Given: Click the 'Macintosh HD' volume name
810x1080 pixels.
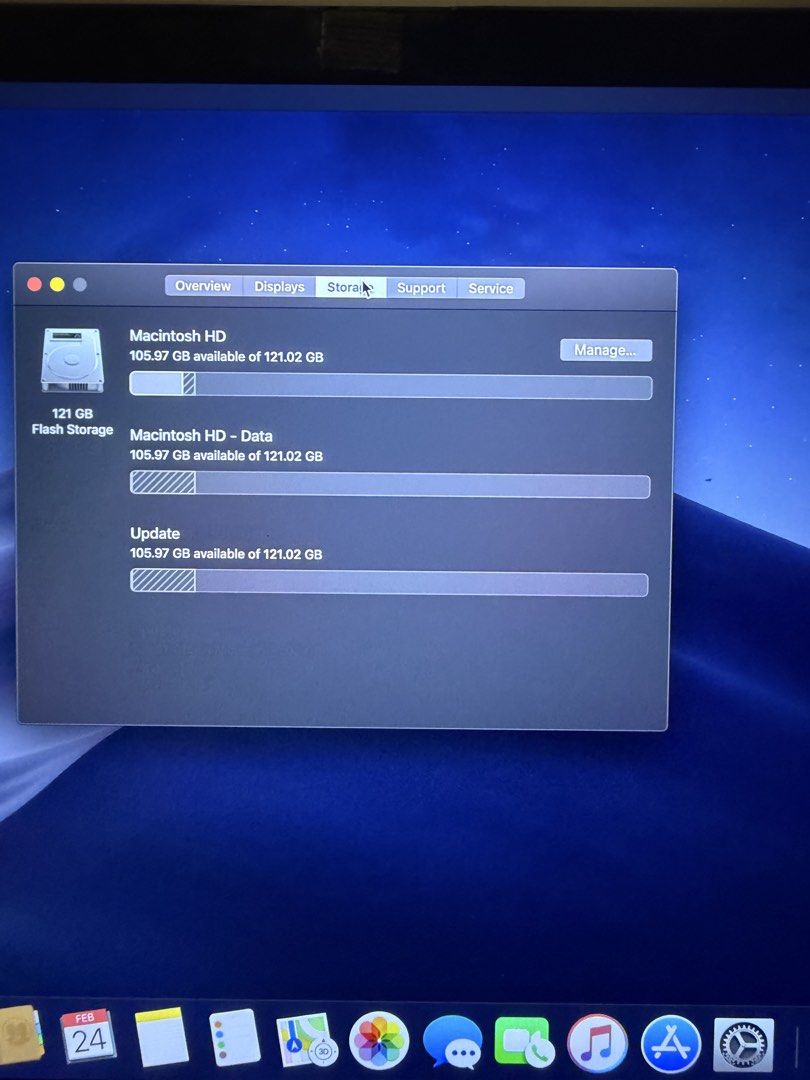Looking at the screenshot, I should pyautogui.click(x=178, y=336).
